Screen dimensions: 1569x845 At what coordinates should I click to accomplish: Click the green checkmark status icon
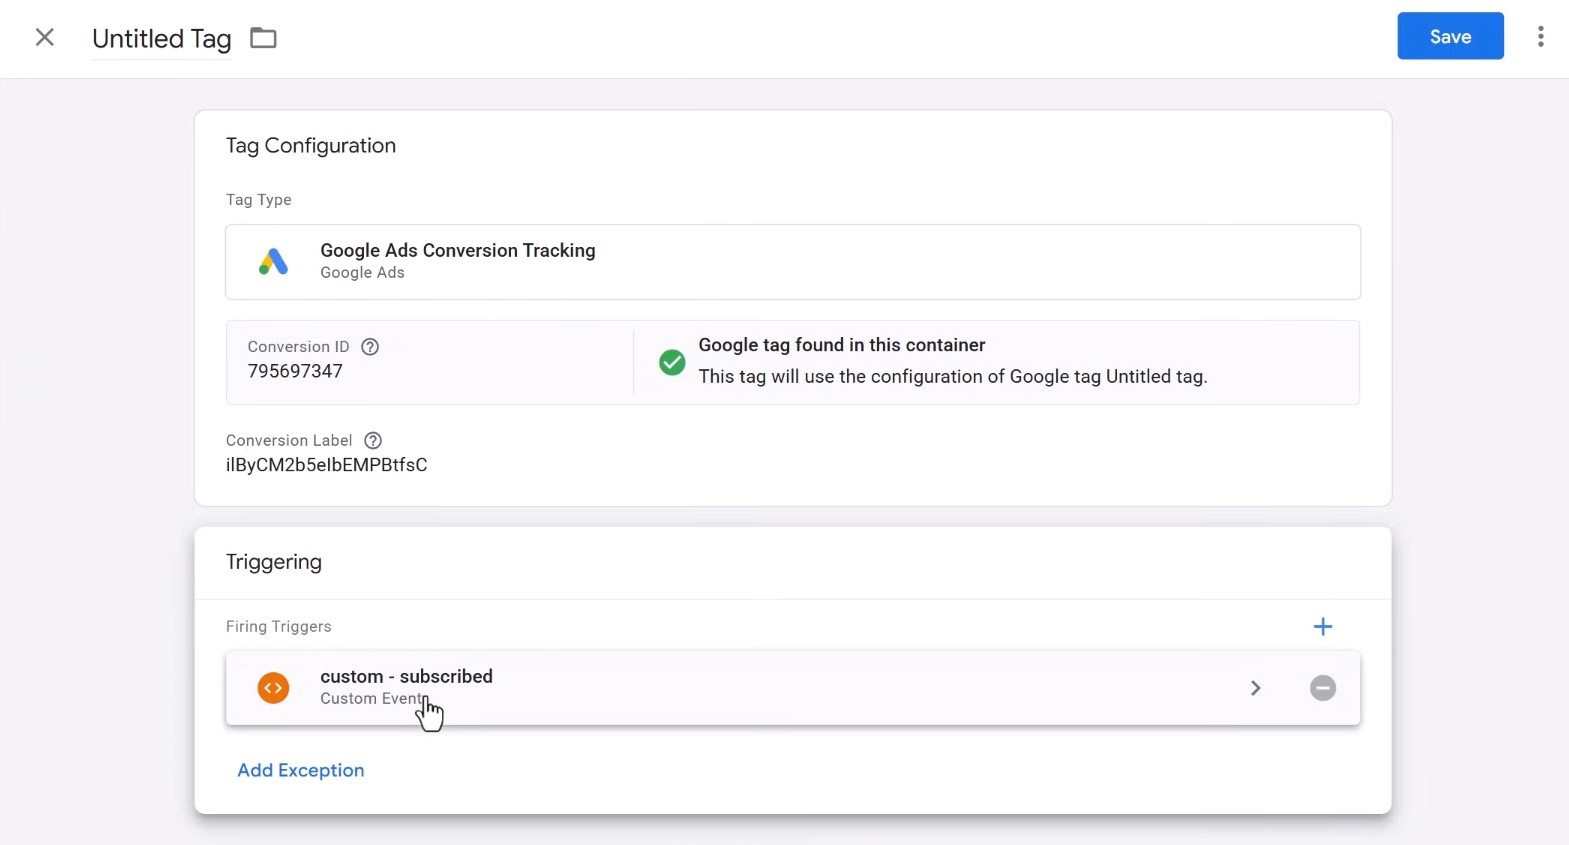pos(672,362)
